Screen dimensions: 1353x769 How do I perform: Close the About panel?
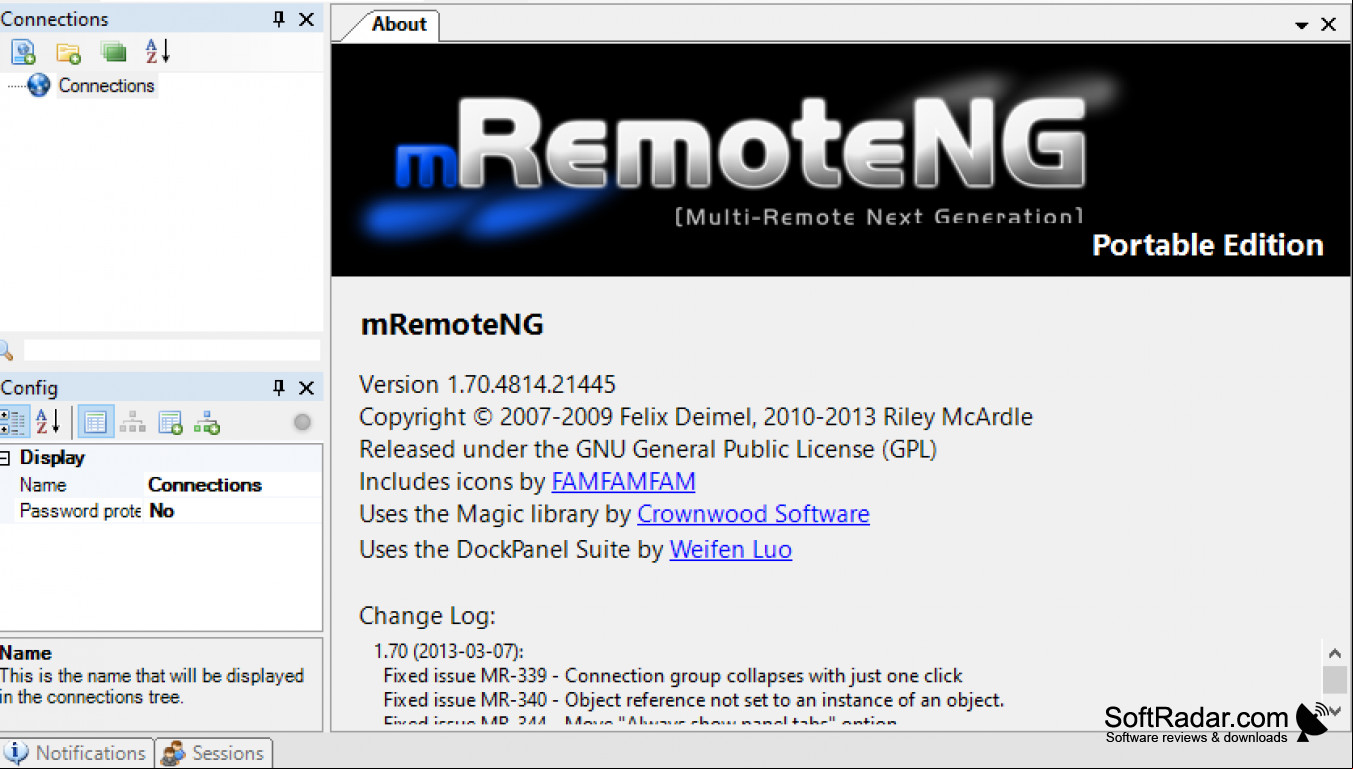click(x=1329, y=25)
